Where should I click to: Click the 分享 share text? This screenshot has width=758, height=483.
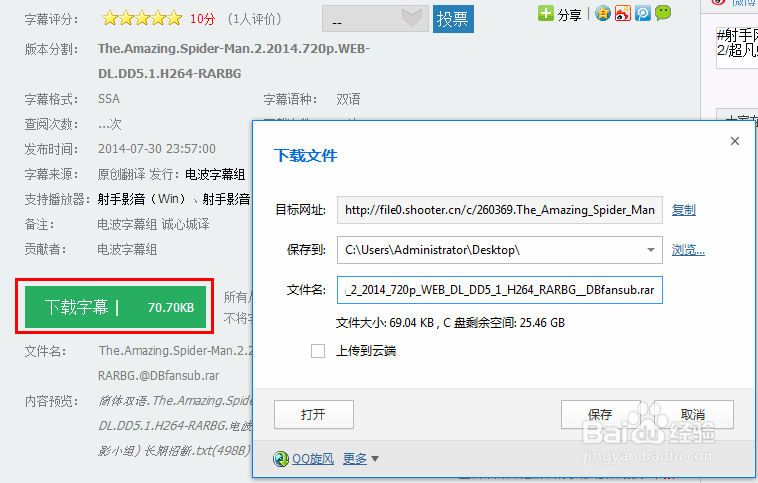pyautogui.click(x=569, y=15)
